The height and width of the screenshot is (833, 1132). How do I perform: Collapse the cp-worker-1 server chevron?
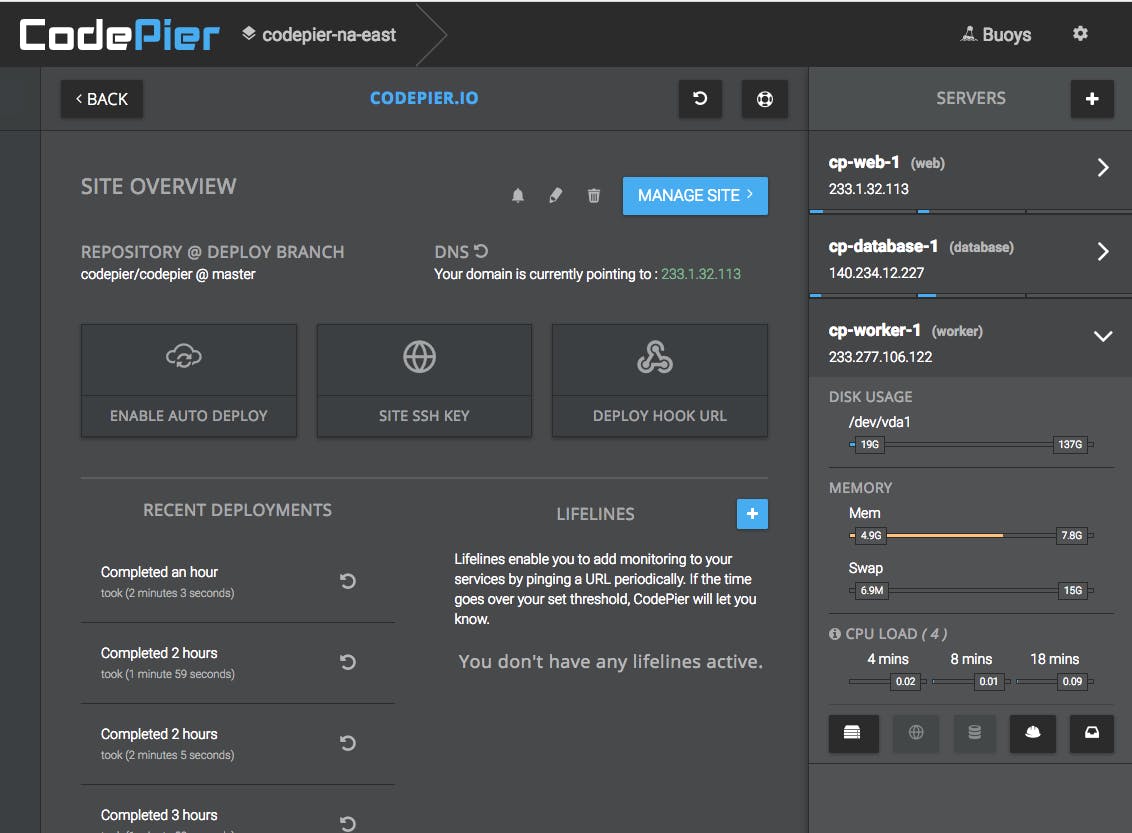(x=1102, y=336)
